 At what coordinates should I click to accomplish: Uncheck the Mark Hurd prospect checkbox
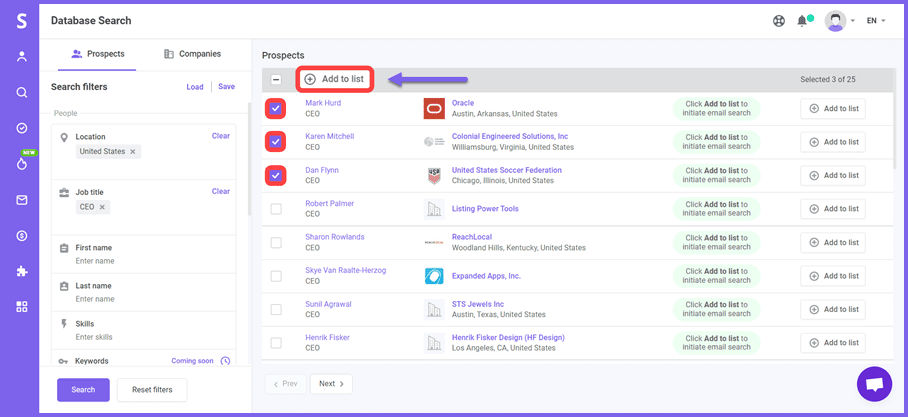point(276,108)
